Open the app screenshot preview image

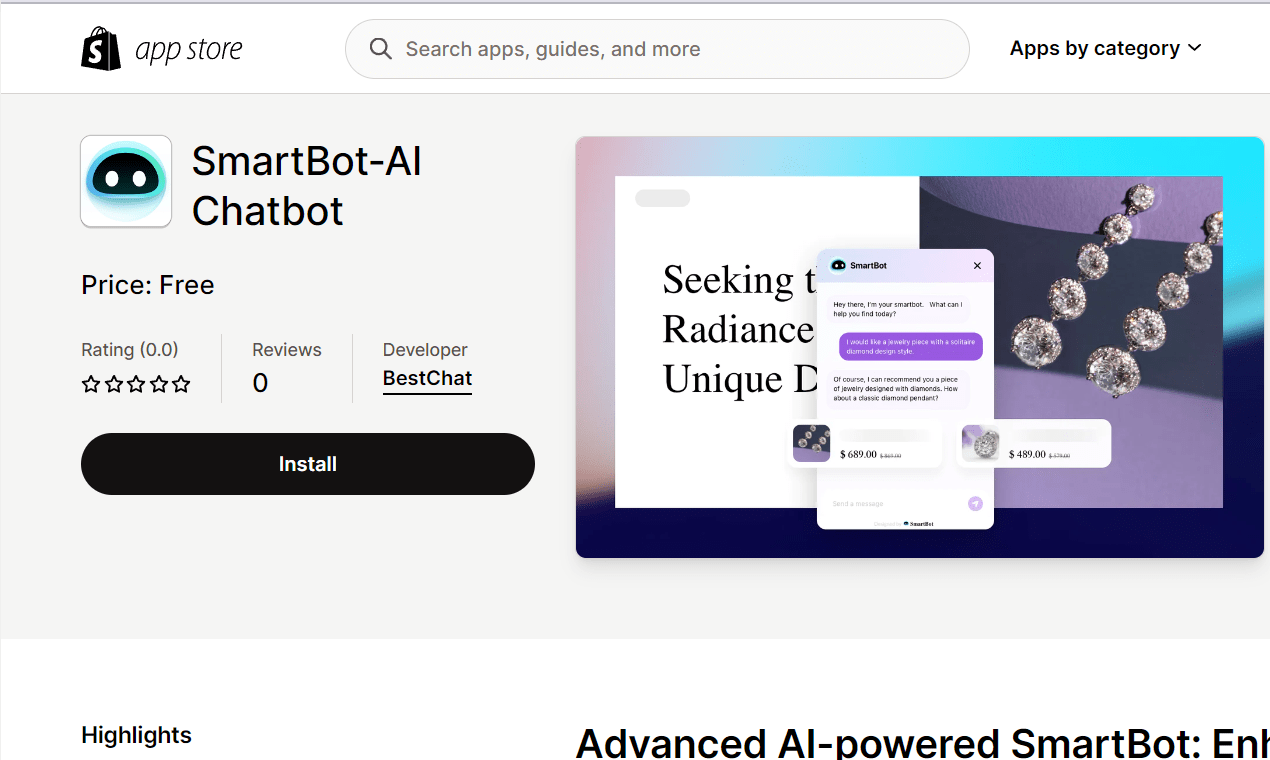pos(920,347)
